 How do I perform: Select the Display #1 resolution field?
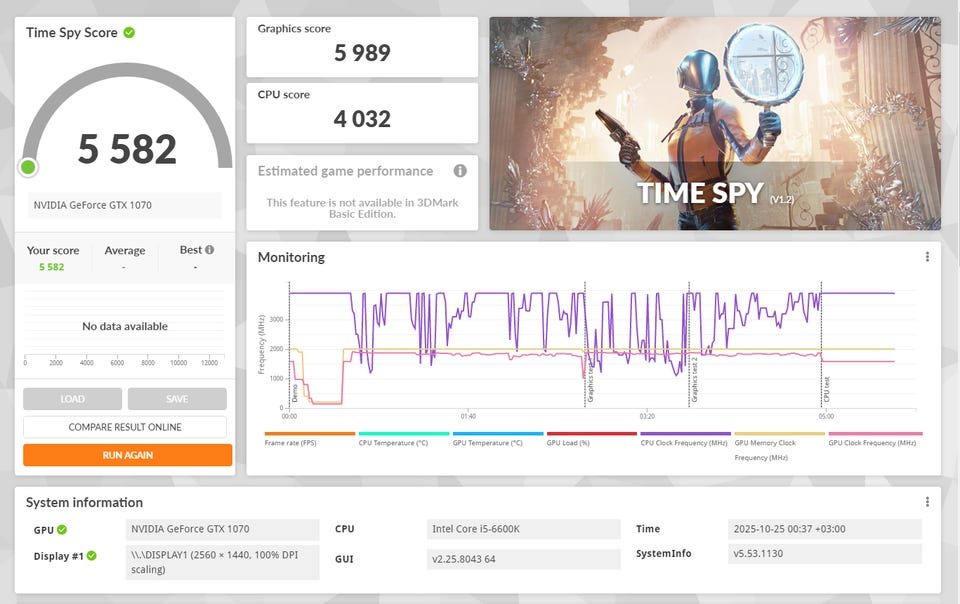(x=222, y=562)
